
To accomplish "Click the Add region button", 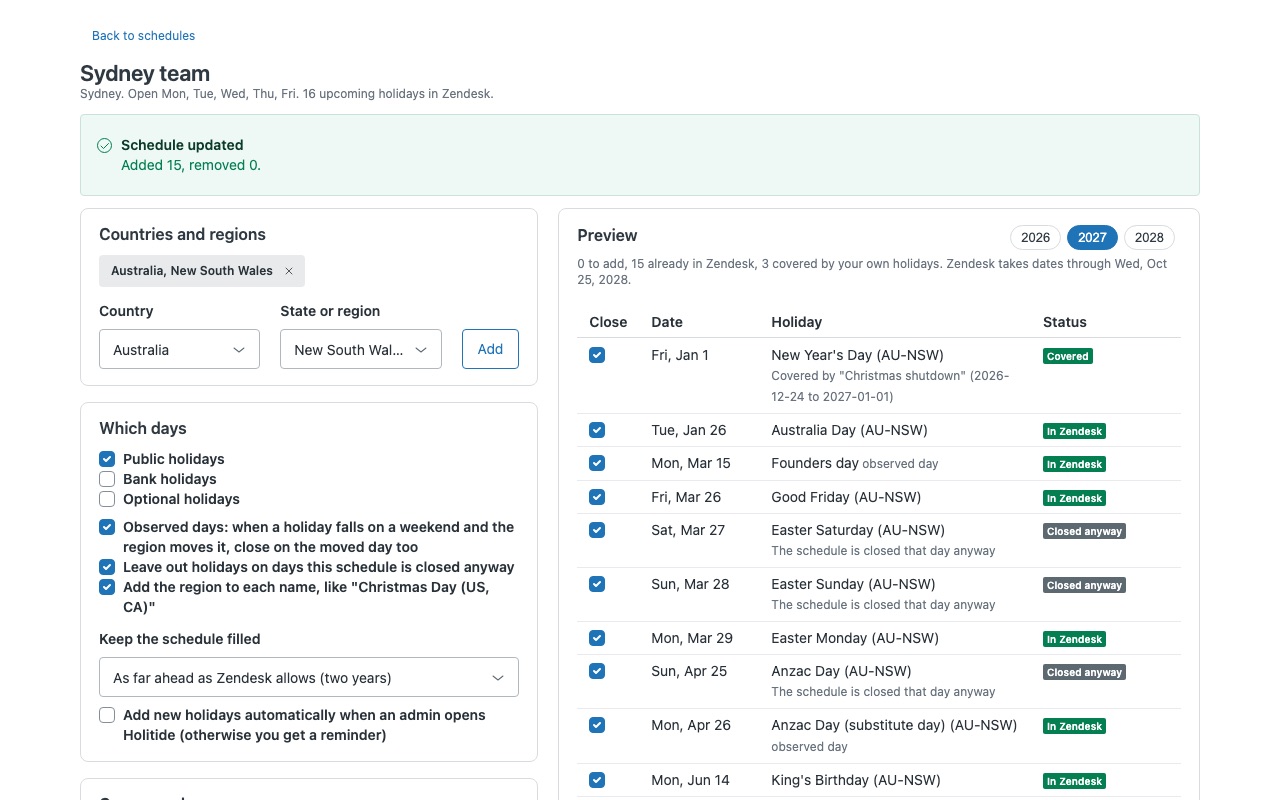I will point(490,349).
